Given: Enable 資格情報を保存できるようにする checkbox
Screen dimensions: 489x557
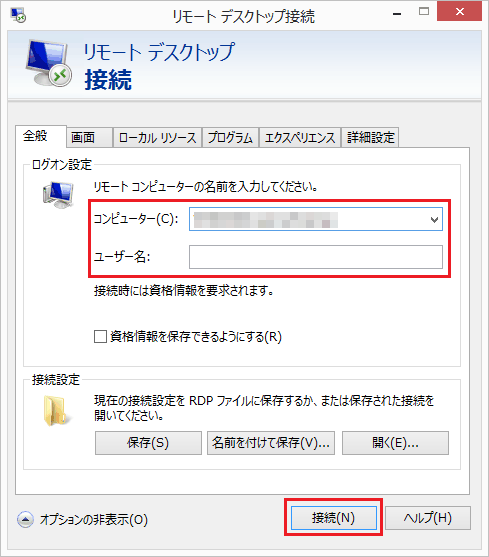Looking at the screenshot, I should (x=100, y=336).
